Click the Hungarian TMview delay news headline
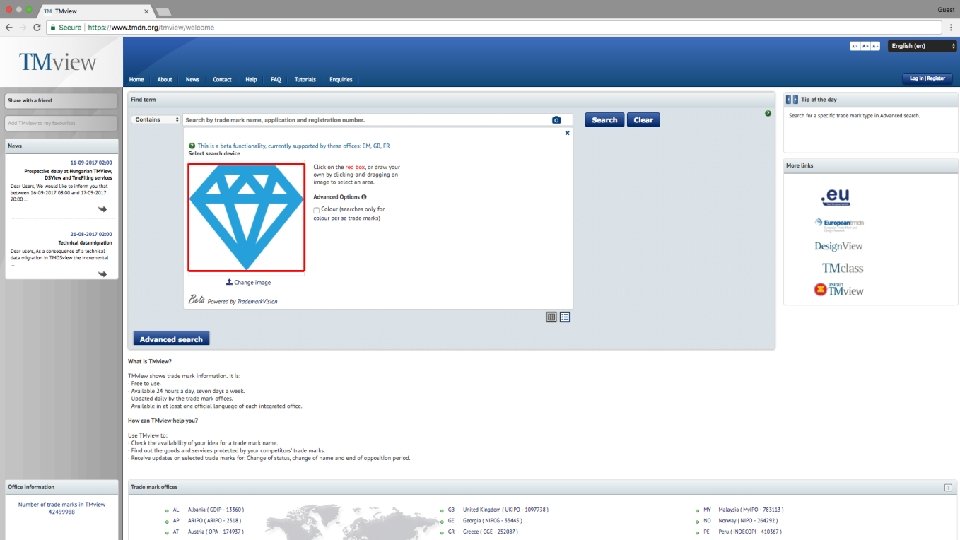 coord(68,174)
